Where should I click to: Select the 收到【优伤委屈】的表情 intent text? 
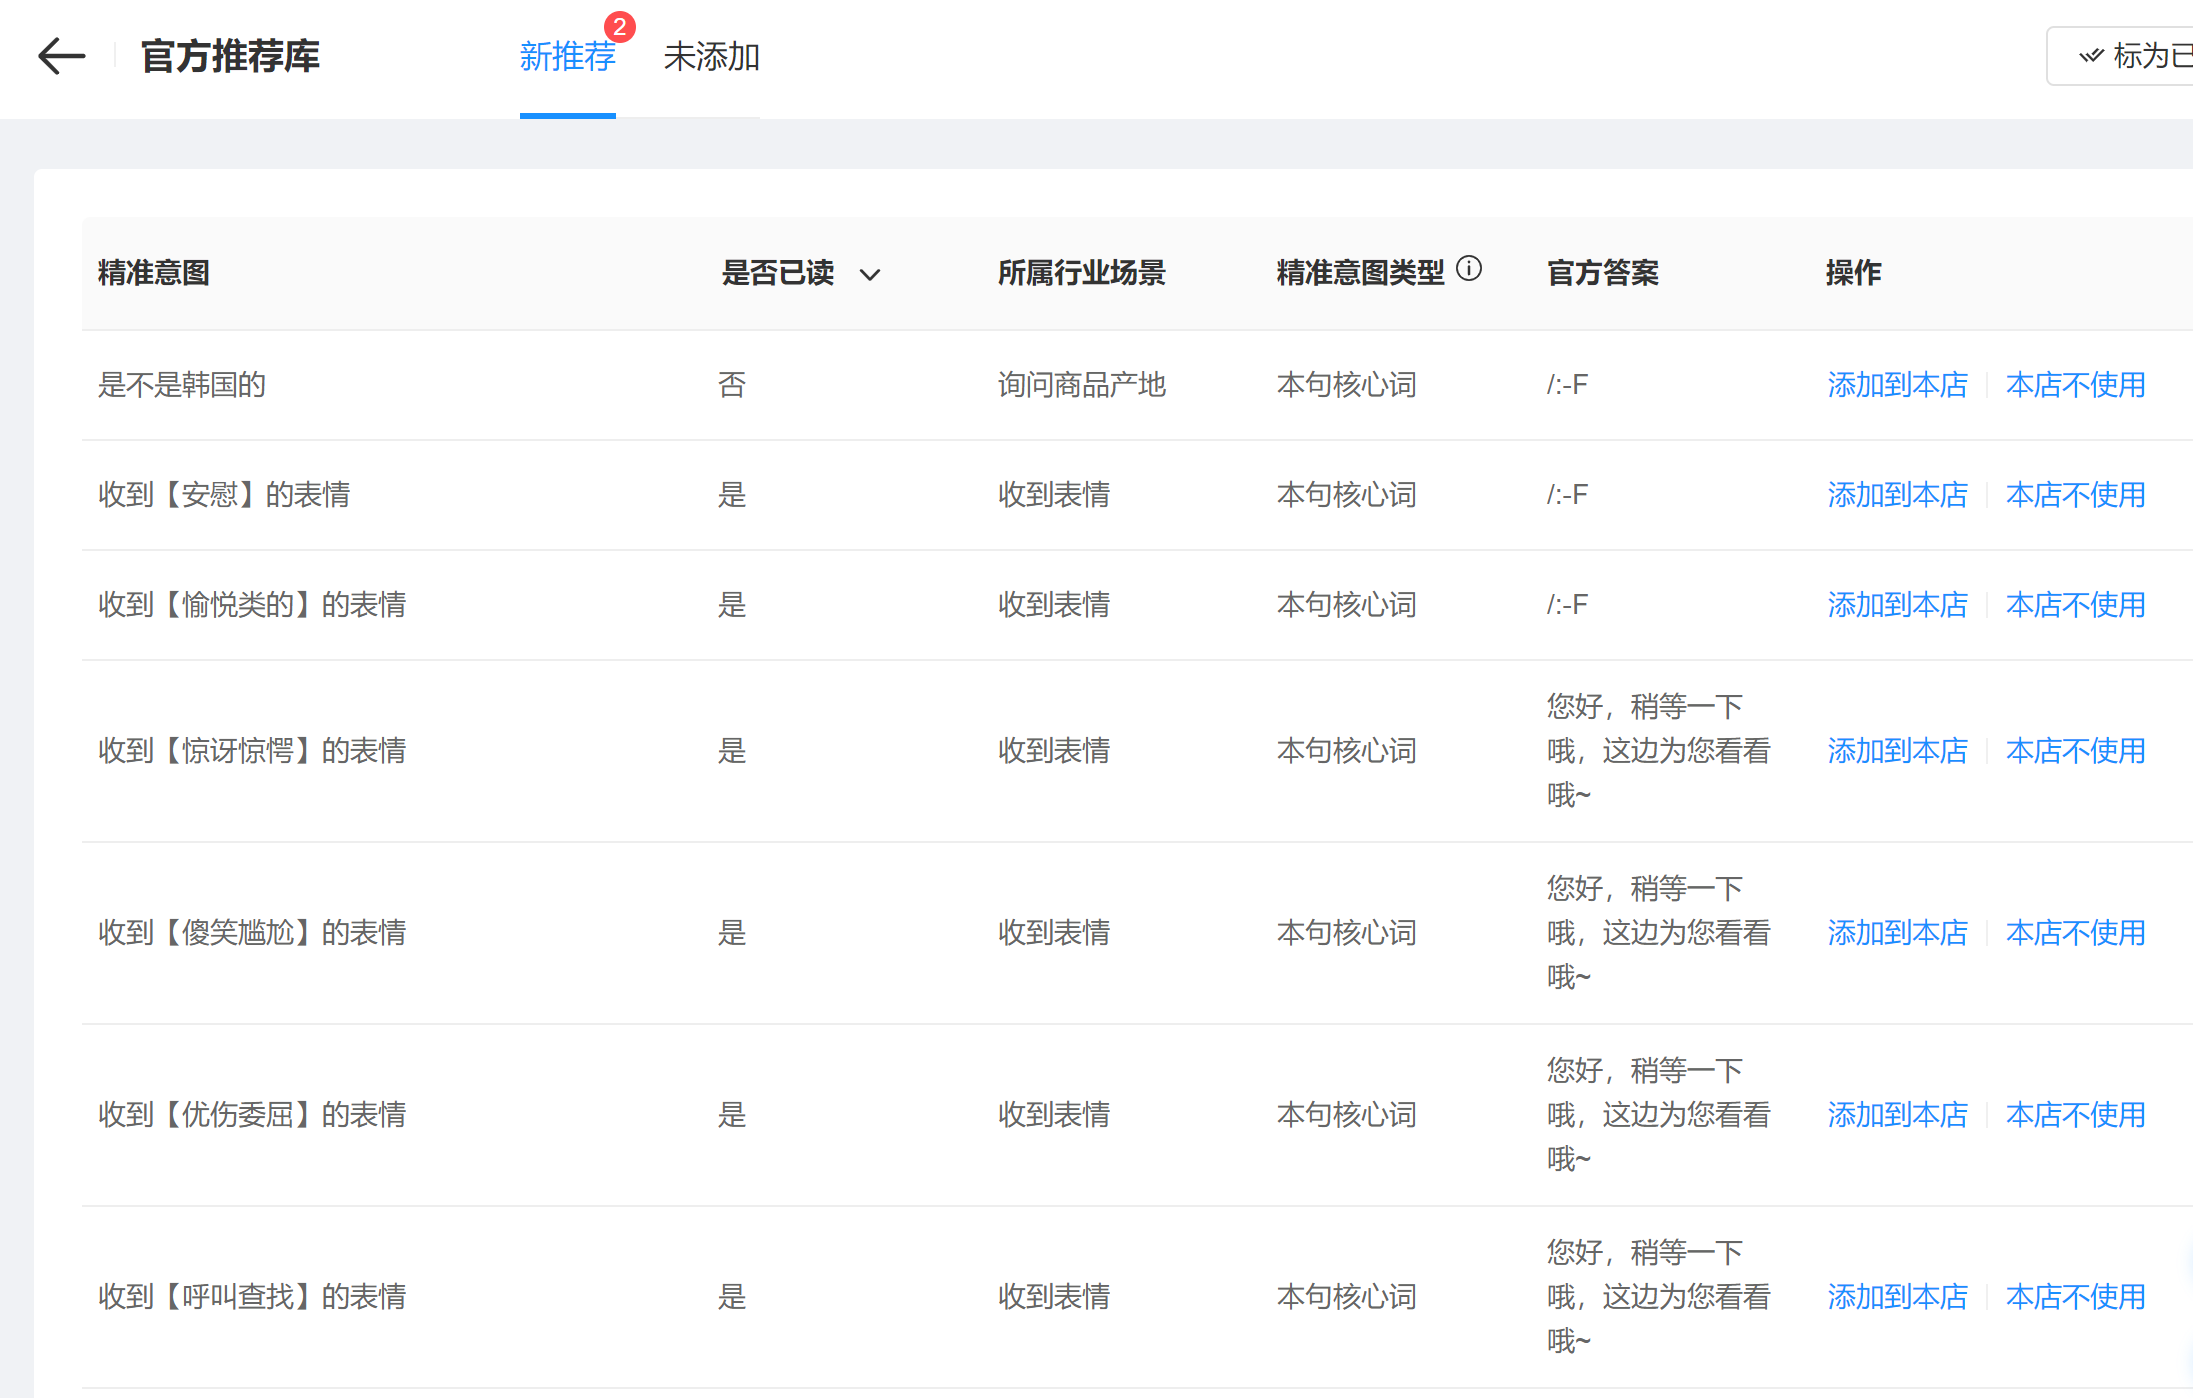tap(252, 1115)
